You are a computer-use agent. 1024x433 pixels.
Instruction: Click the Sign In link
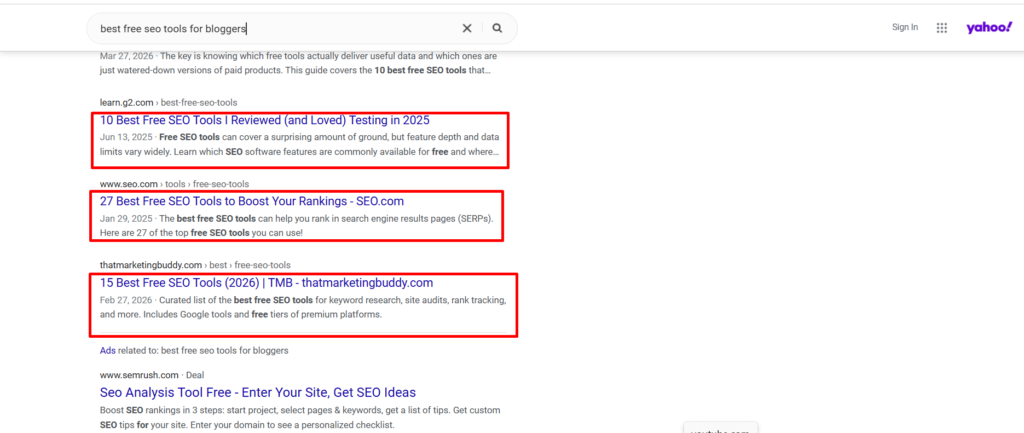pyautogui.click(x=904, y=27)
